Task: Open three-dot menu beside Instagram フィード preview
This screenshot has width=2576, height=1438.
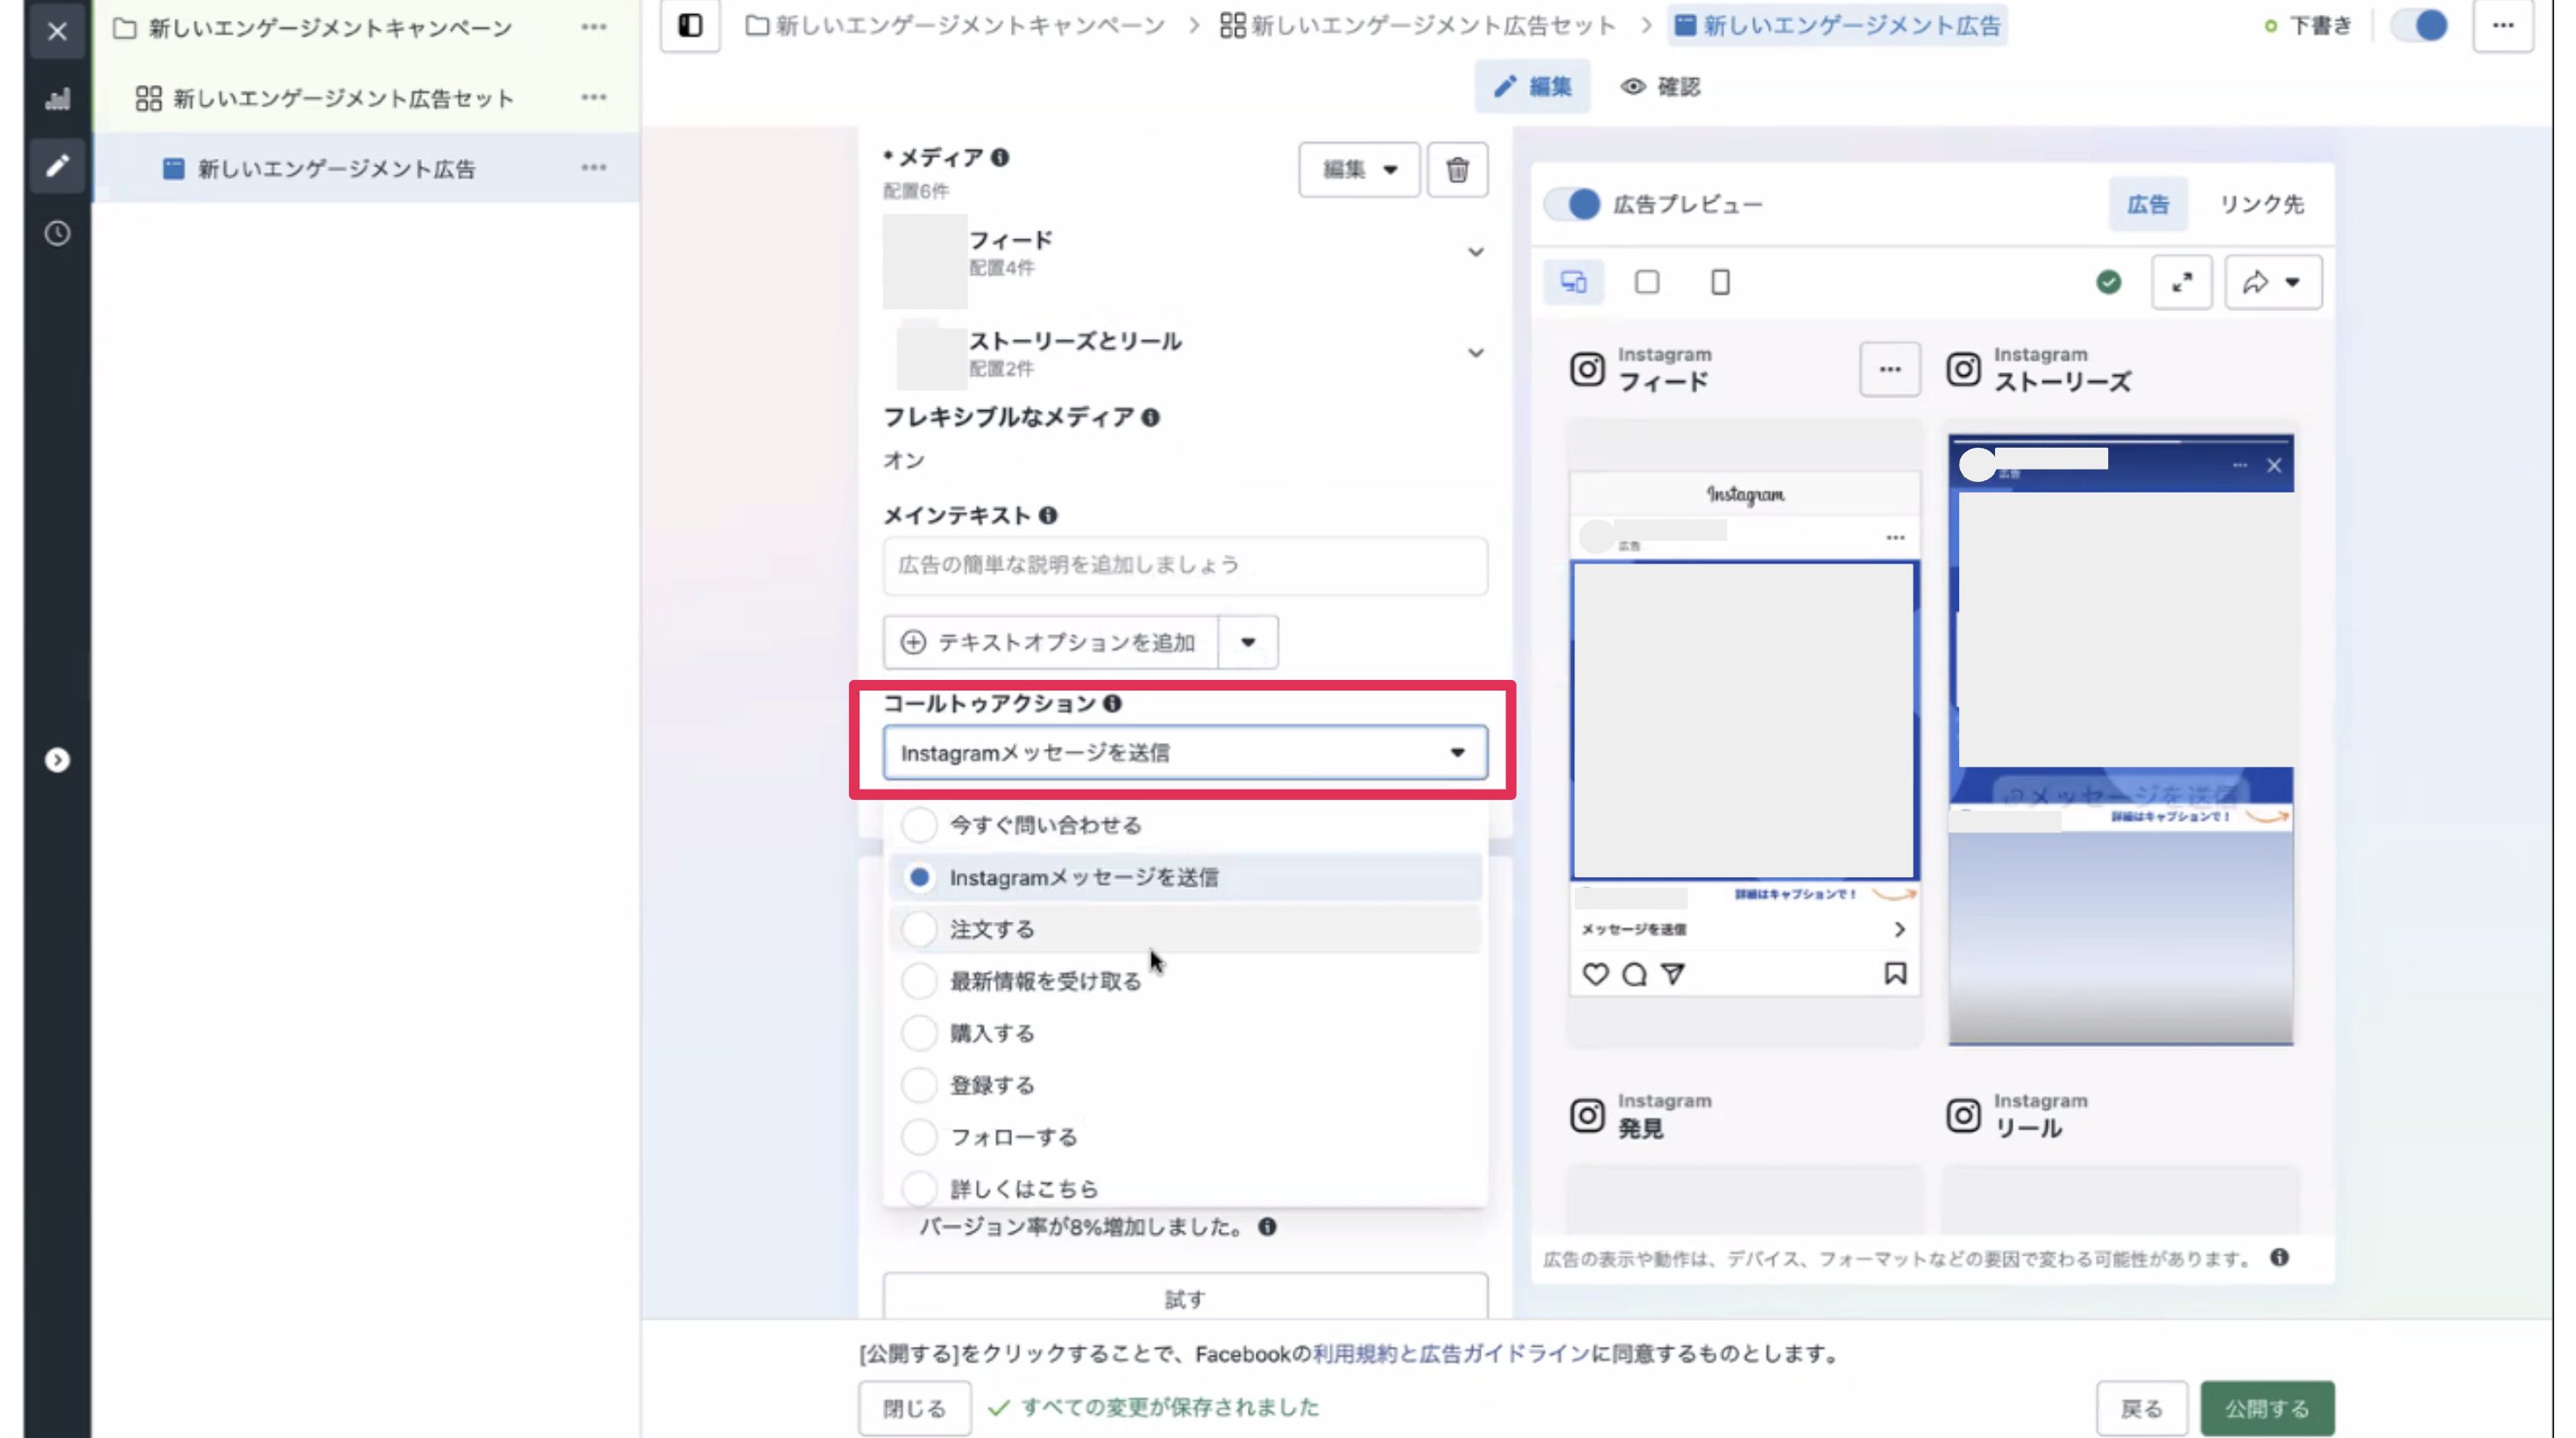Action: (1889, 369)
